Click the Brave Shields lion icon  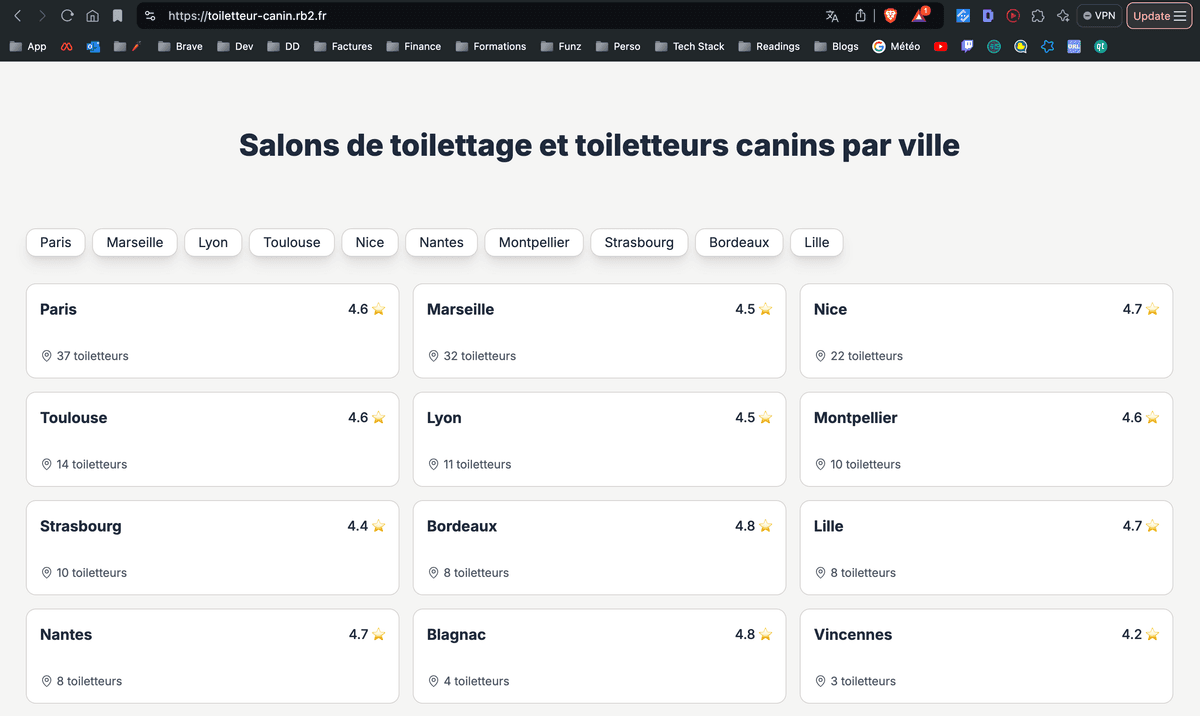click(890, 16)
